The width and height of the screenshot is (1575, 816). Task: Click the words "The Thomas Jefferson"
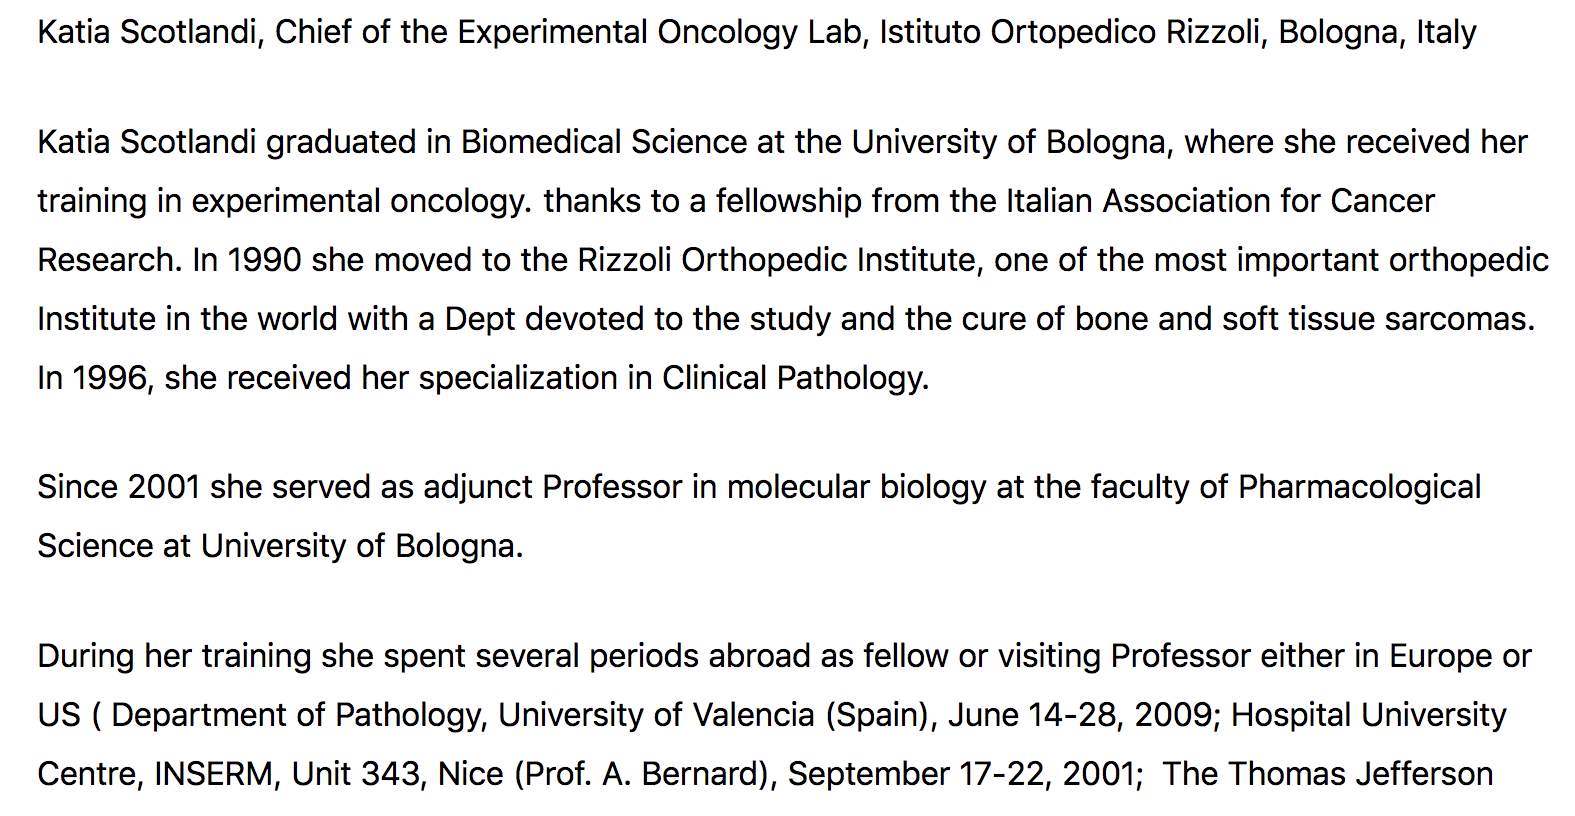1328,775
